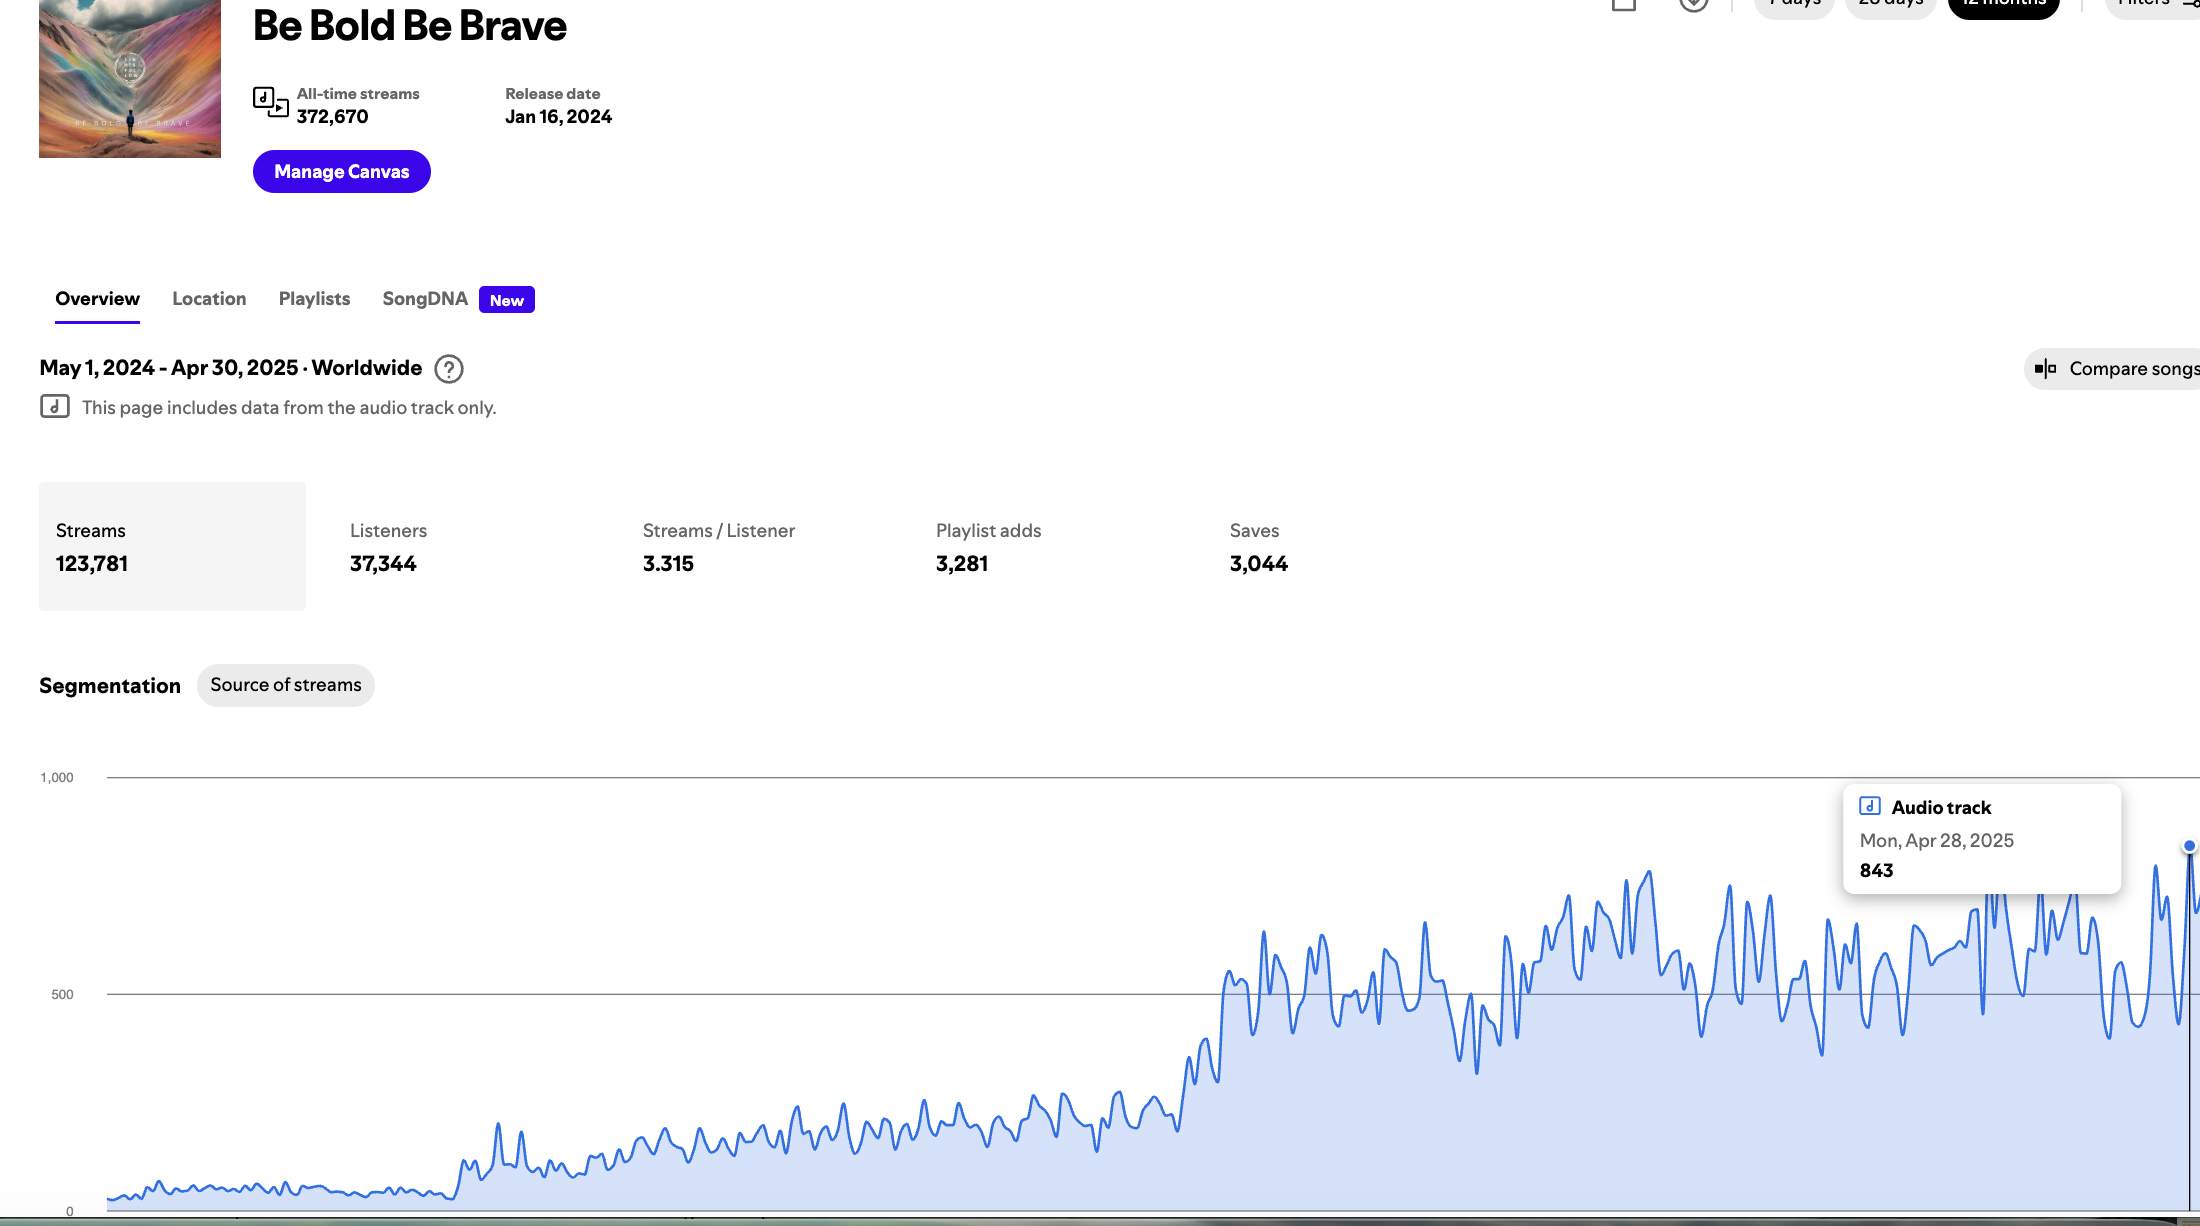
Task: Click the audio track note icon in notice
Action: pos(55,406)
